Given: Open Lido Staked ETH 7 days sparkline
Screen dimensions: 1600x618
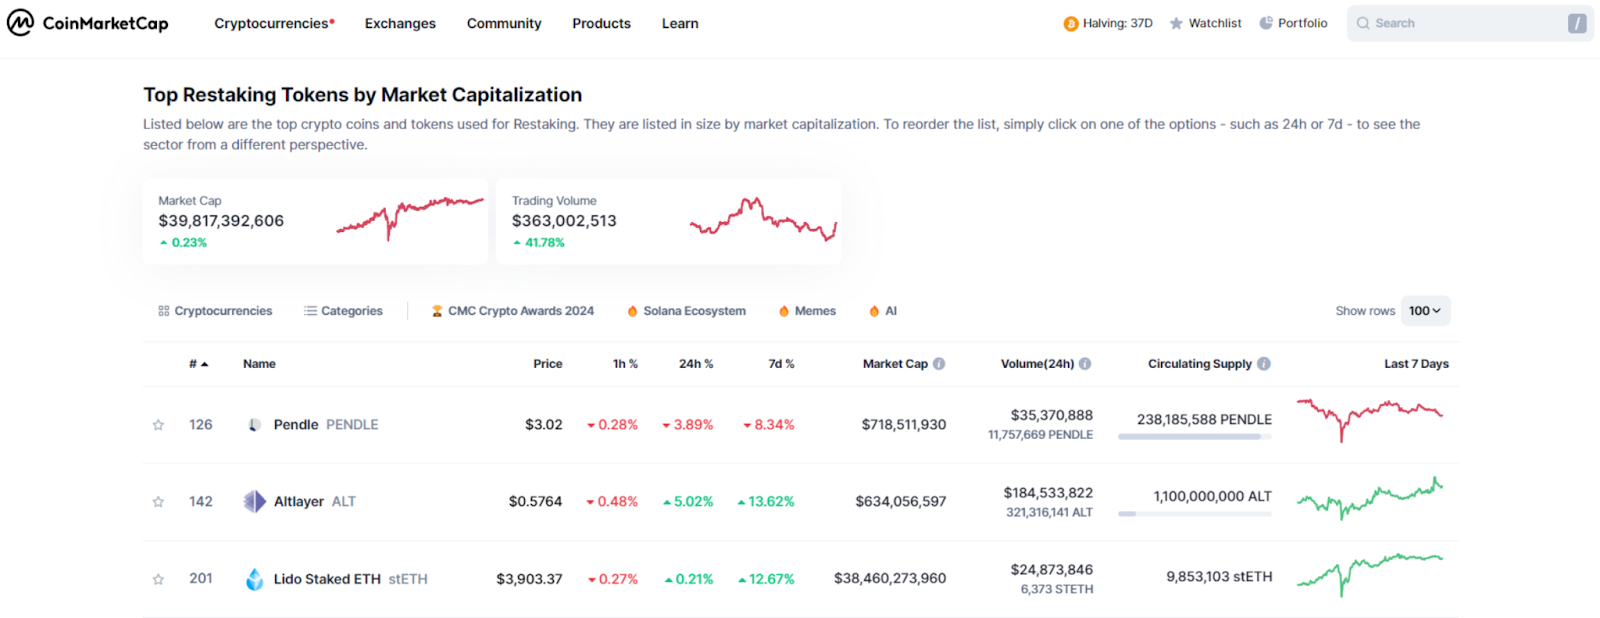Looking at the screenshot, I should click(1370, 575).
